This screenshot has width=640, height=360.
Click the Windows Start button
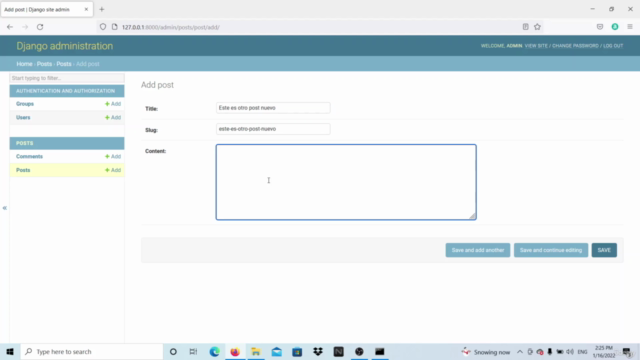pyautogui.click(x=10, y=351)
